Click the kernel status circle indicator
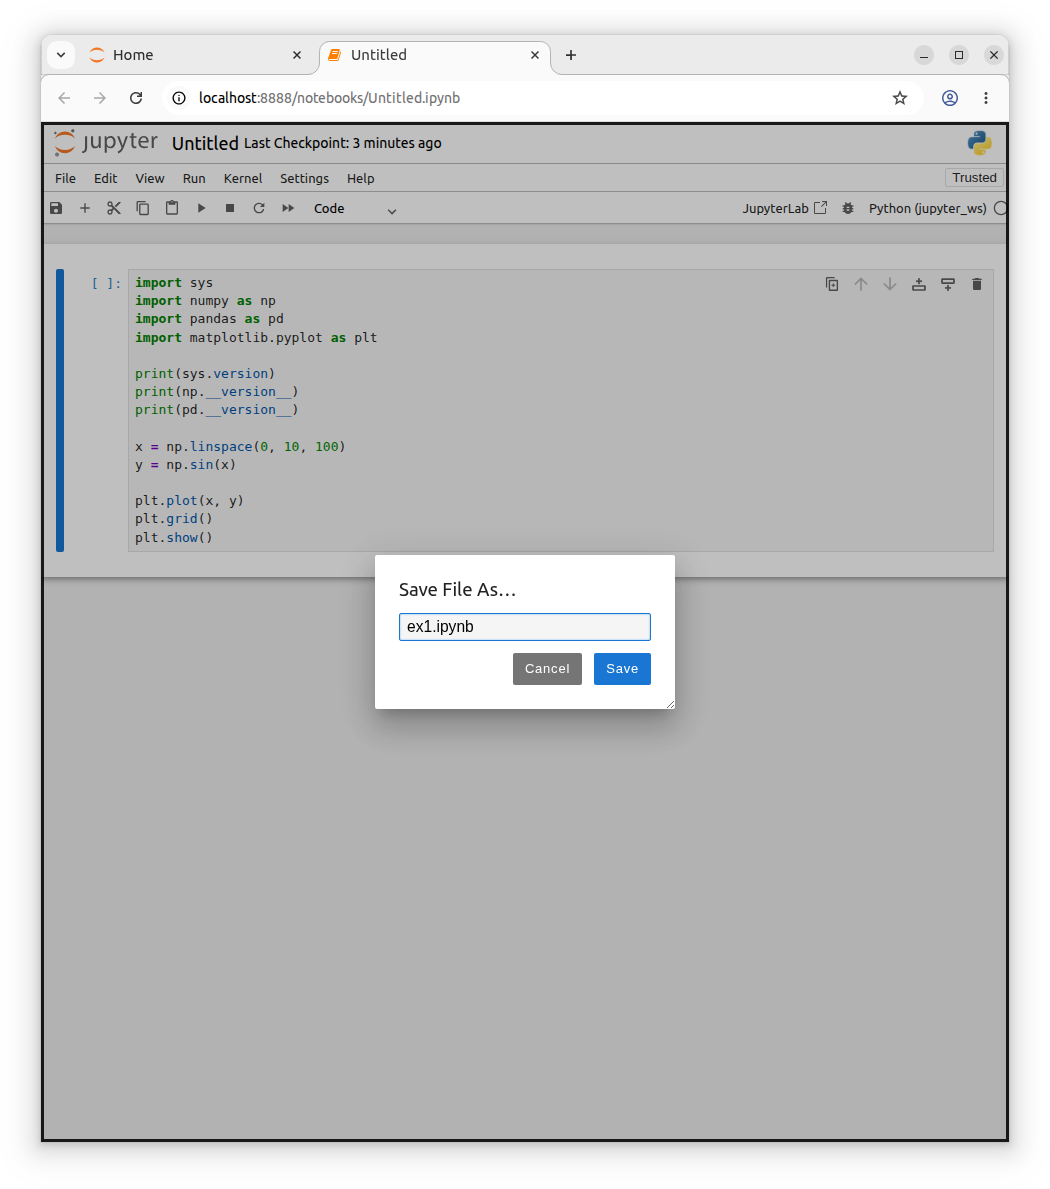The height and width of the screenshot is (1189, 1050). click(x=1000, y=208)
